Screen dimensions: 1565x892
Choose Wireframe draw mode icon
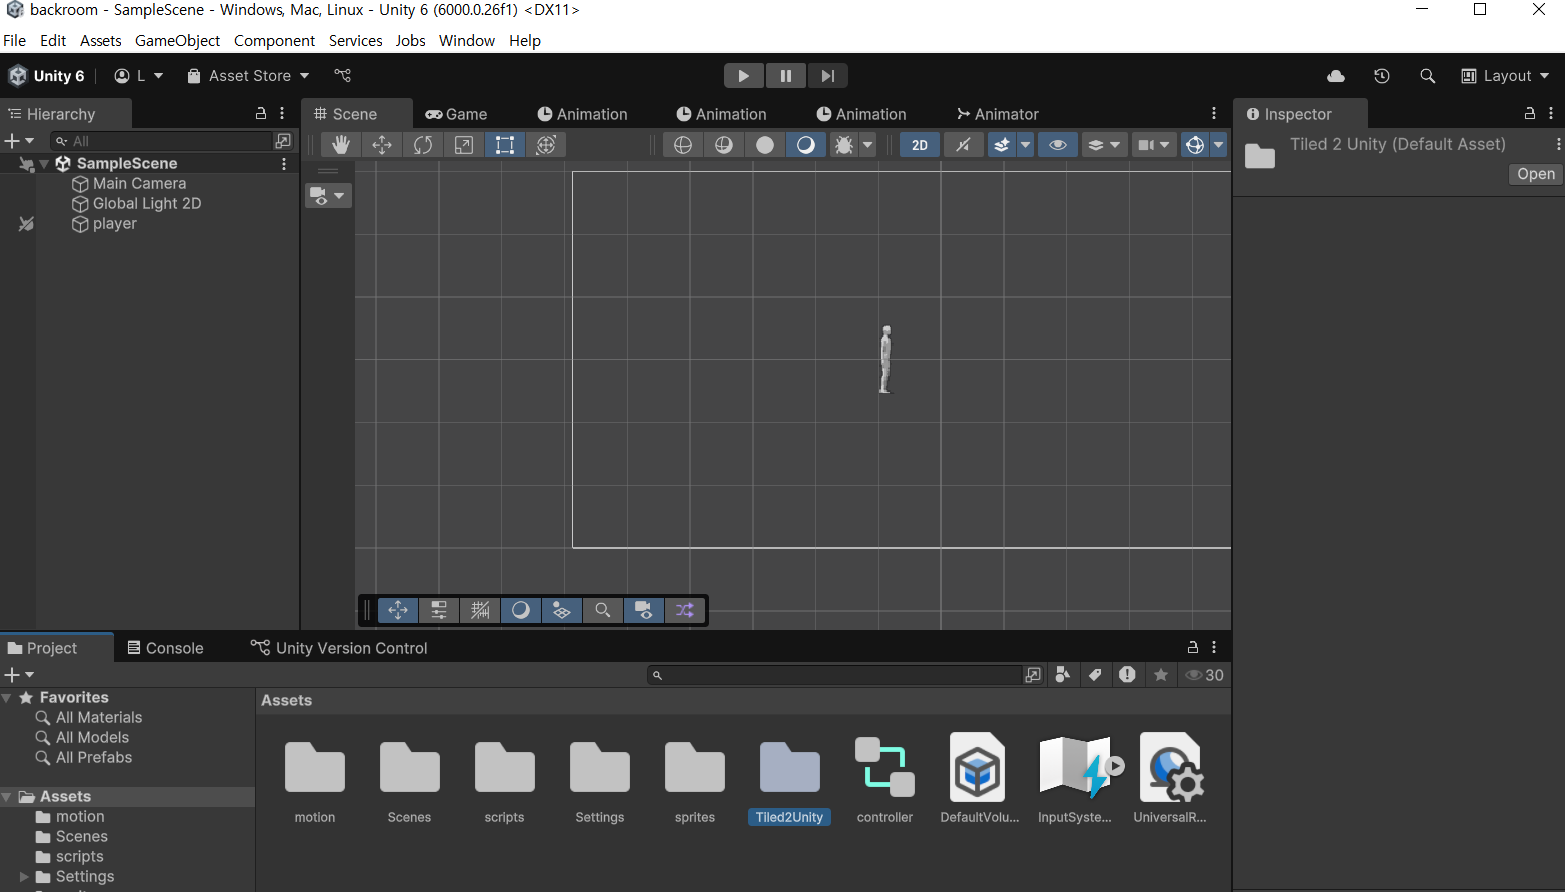[683, 145]
